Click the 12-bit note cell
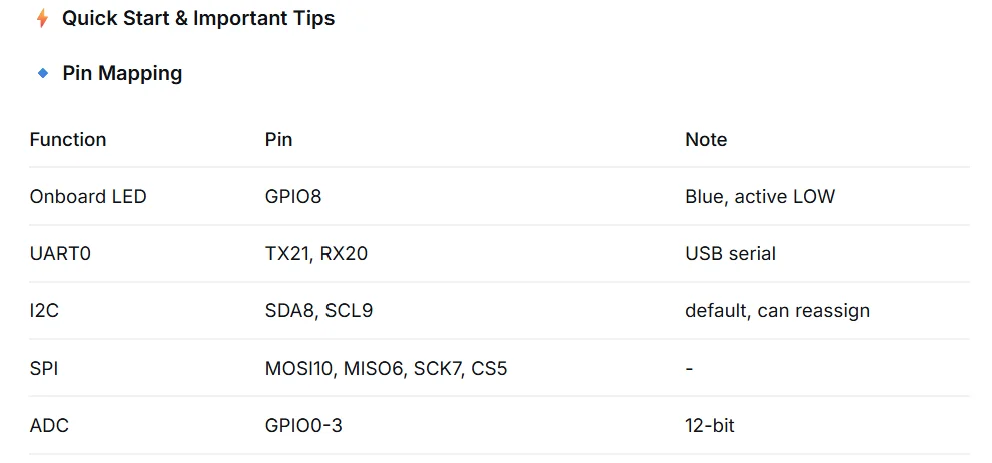 [710, 426]
